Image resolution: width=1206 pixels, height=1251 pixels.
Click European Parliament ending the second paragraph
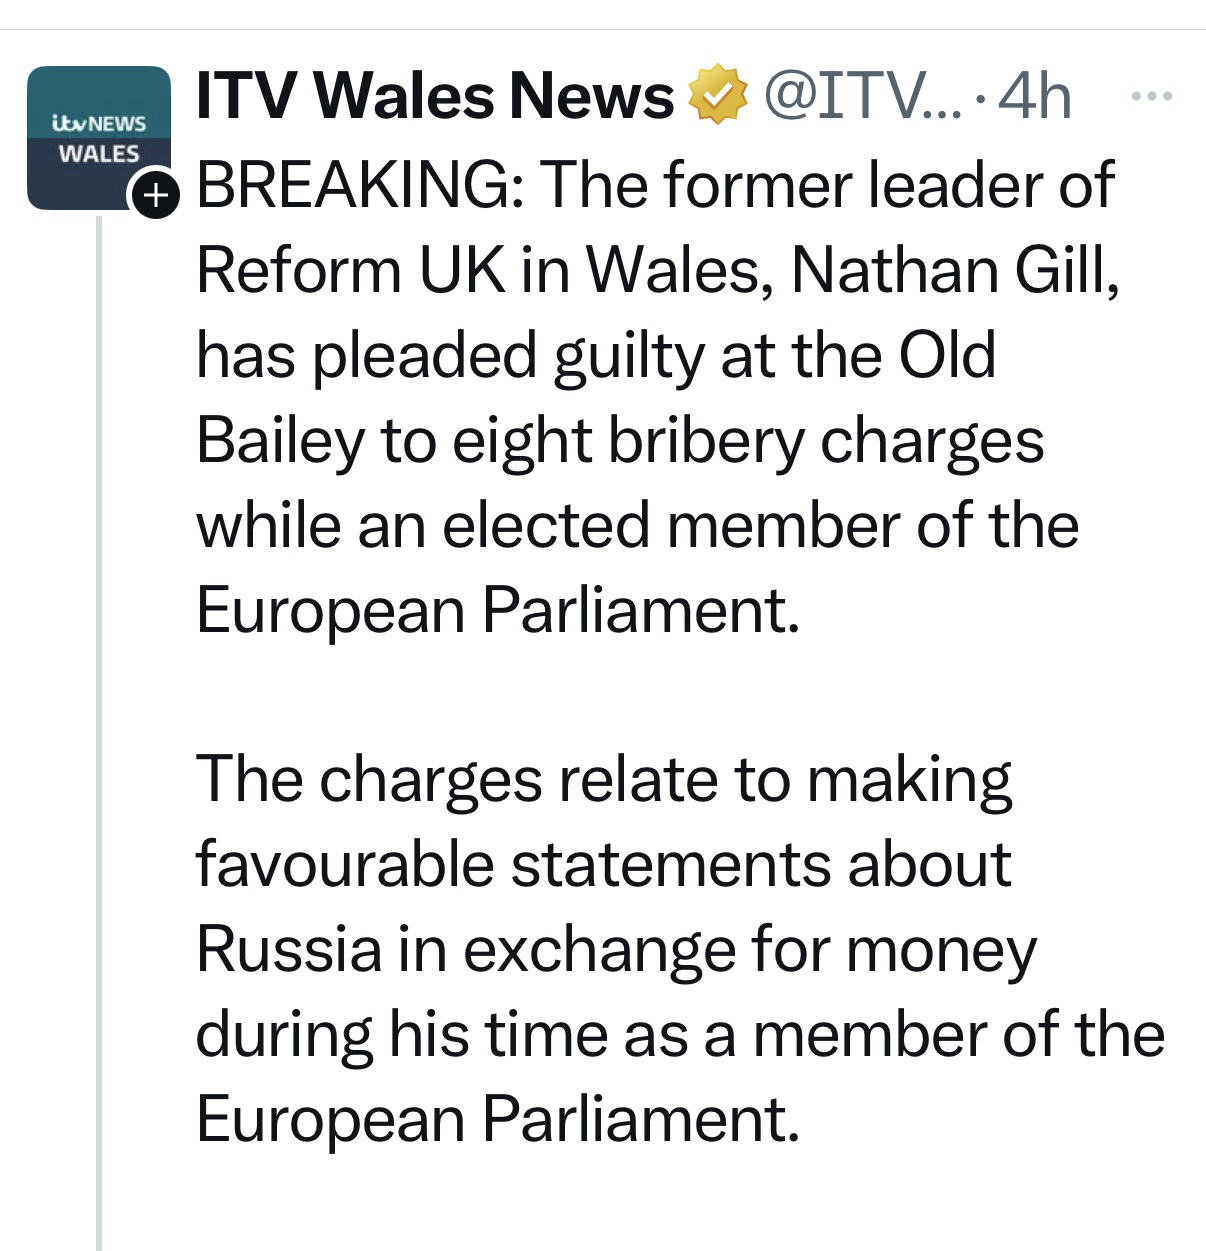497,1118
